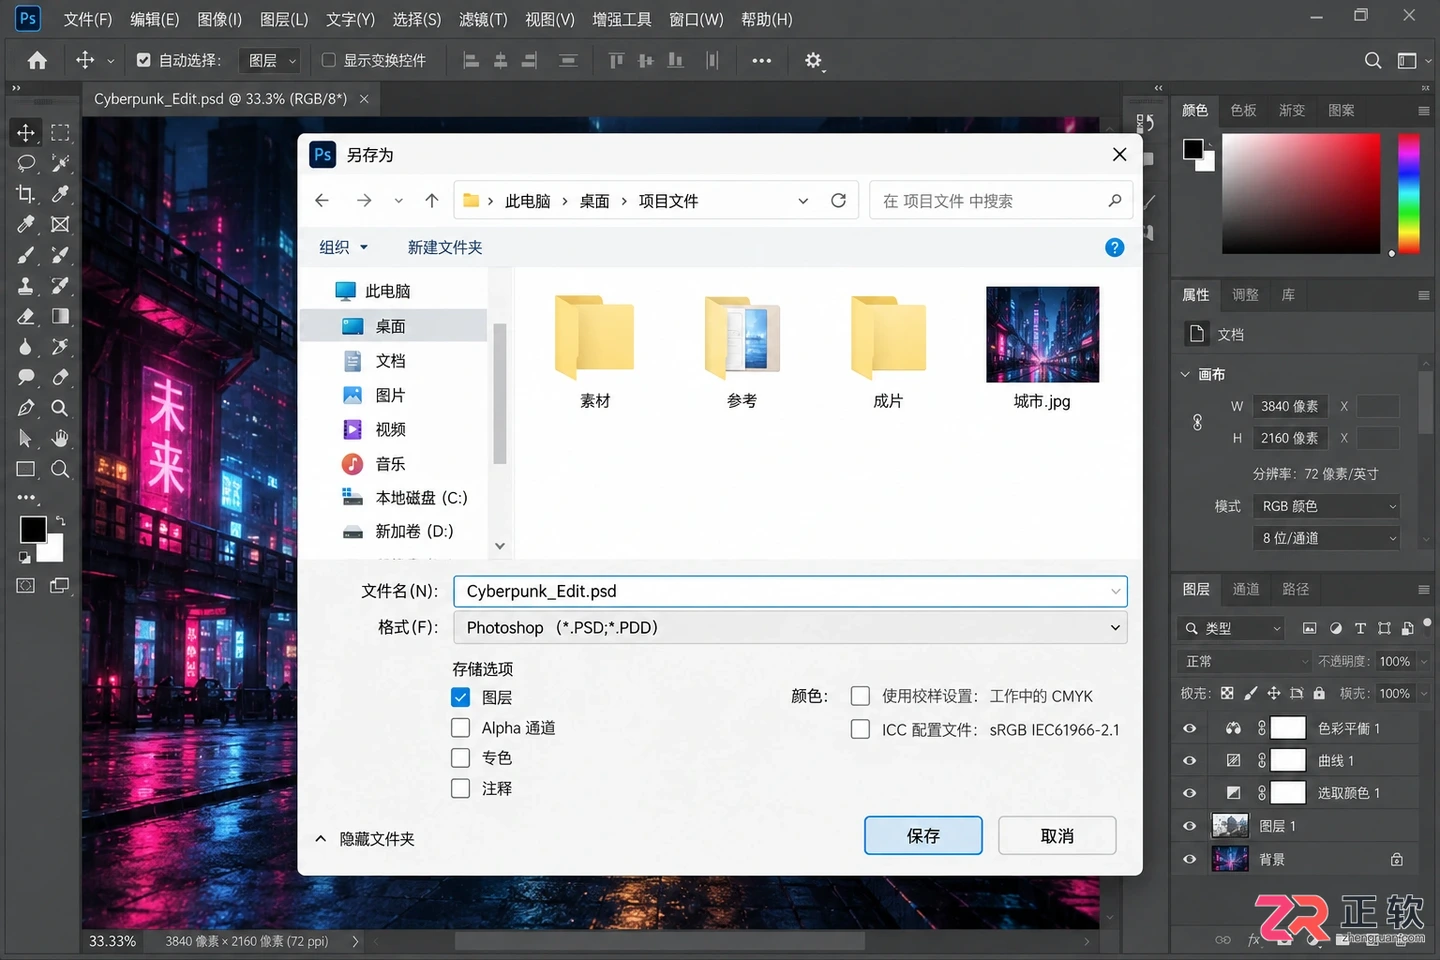Select the Pen tool
1440x960 pixels.
[x=26, y=408]
